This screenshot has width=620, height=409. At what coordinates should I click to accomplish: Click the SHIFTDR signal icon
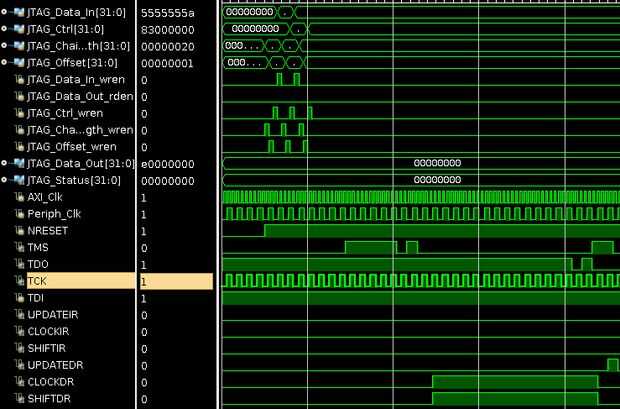point(19,398)
